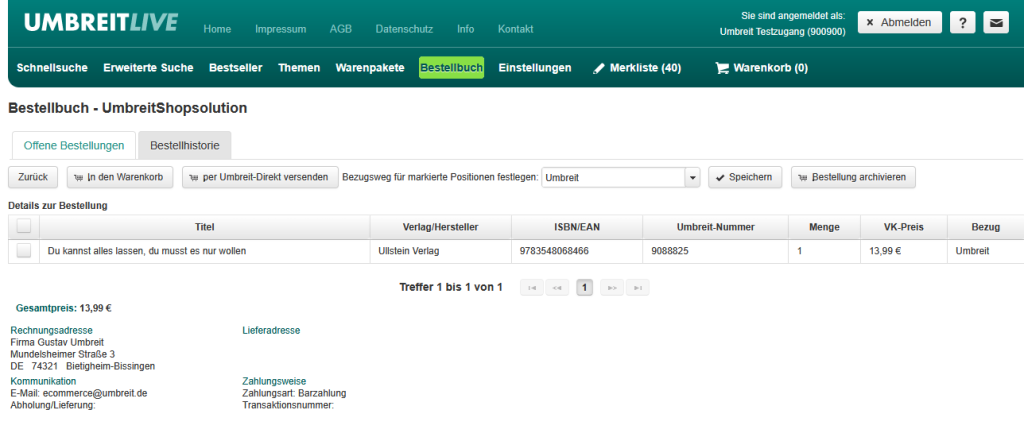Tick checkbox for the Ullstein Verlag book
This screenshot has height=437, width=1024.
click(x=24, y=251)
